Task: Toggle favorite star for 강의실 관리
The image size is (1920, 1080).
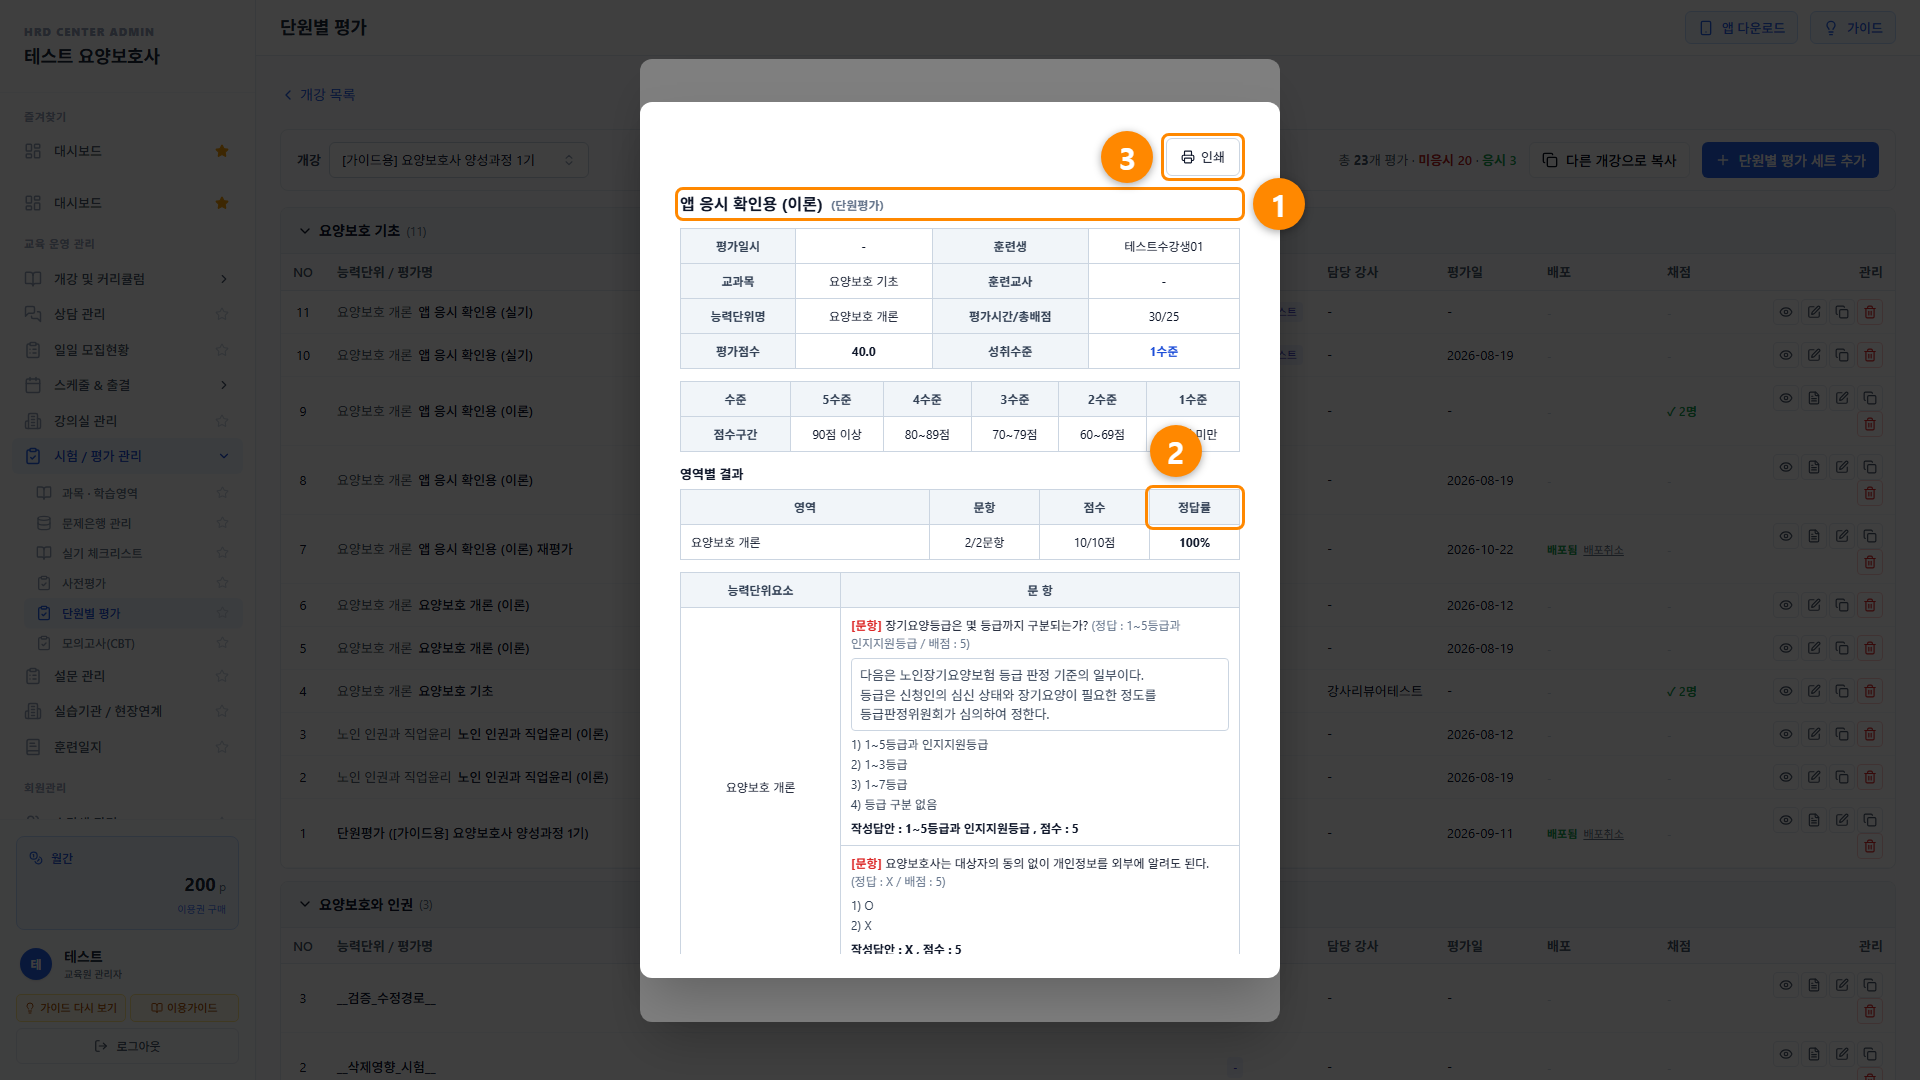Action: [x=222, y=421]
